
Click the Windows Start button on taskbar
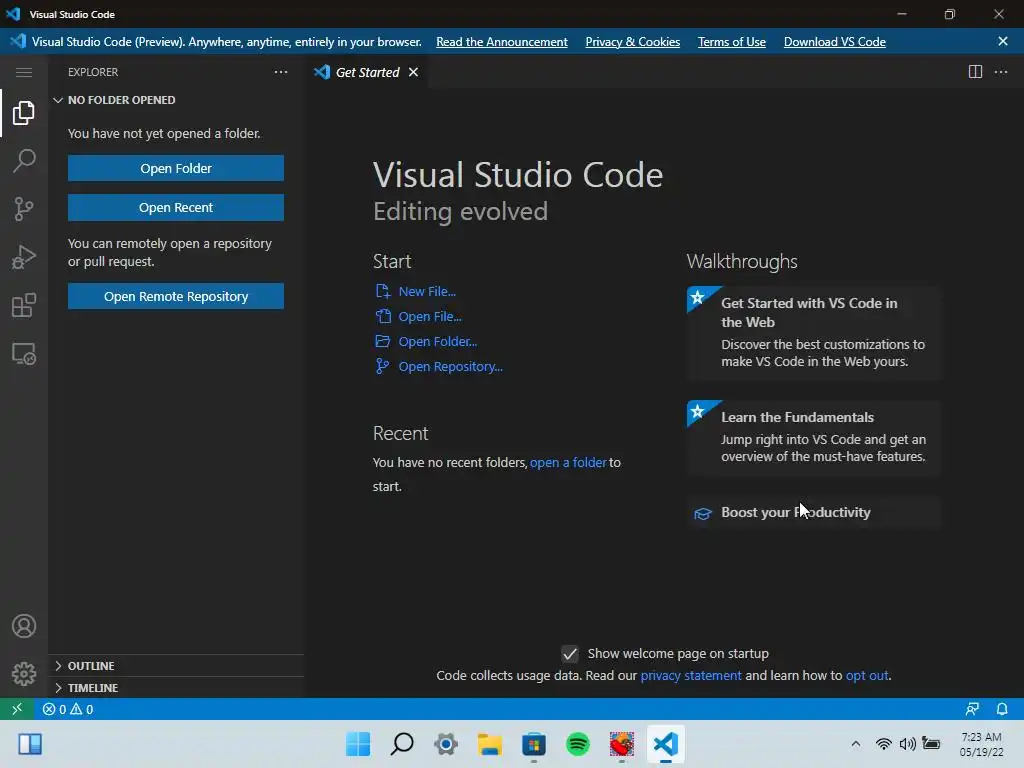358,744
